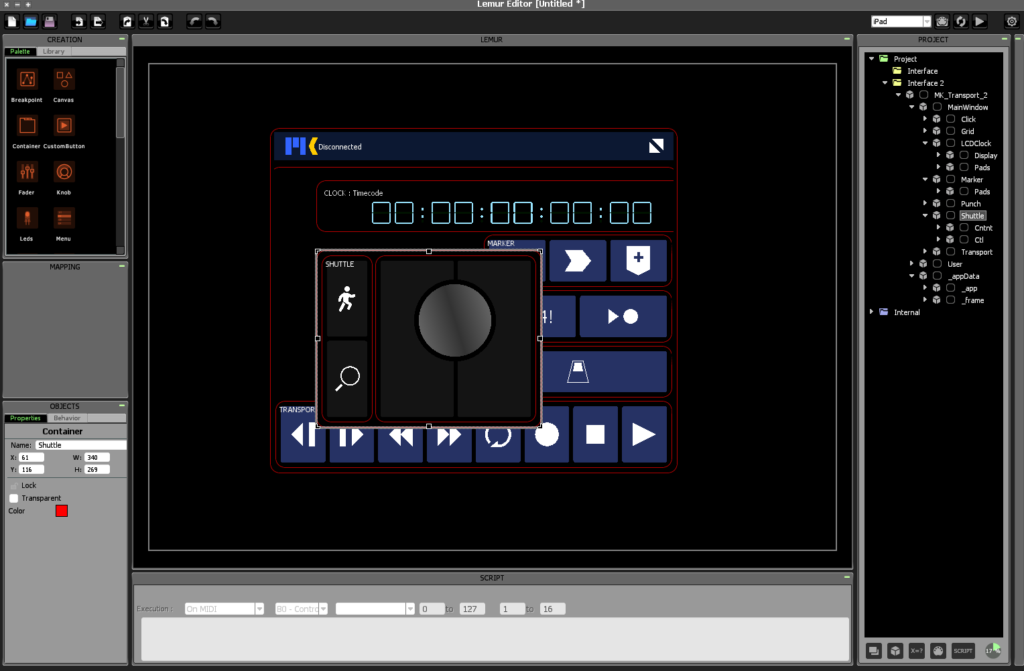Image resolution: width=1024 pixels, height=671 pixels.
Task: Open the On MIDI execution dropdown
Action: click(224, 609)
